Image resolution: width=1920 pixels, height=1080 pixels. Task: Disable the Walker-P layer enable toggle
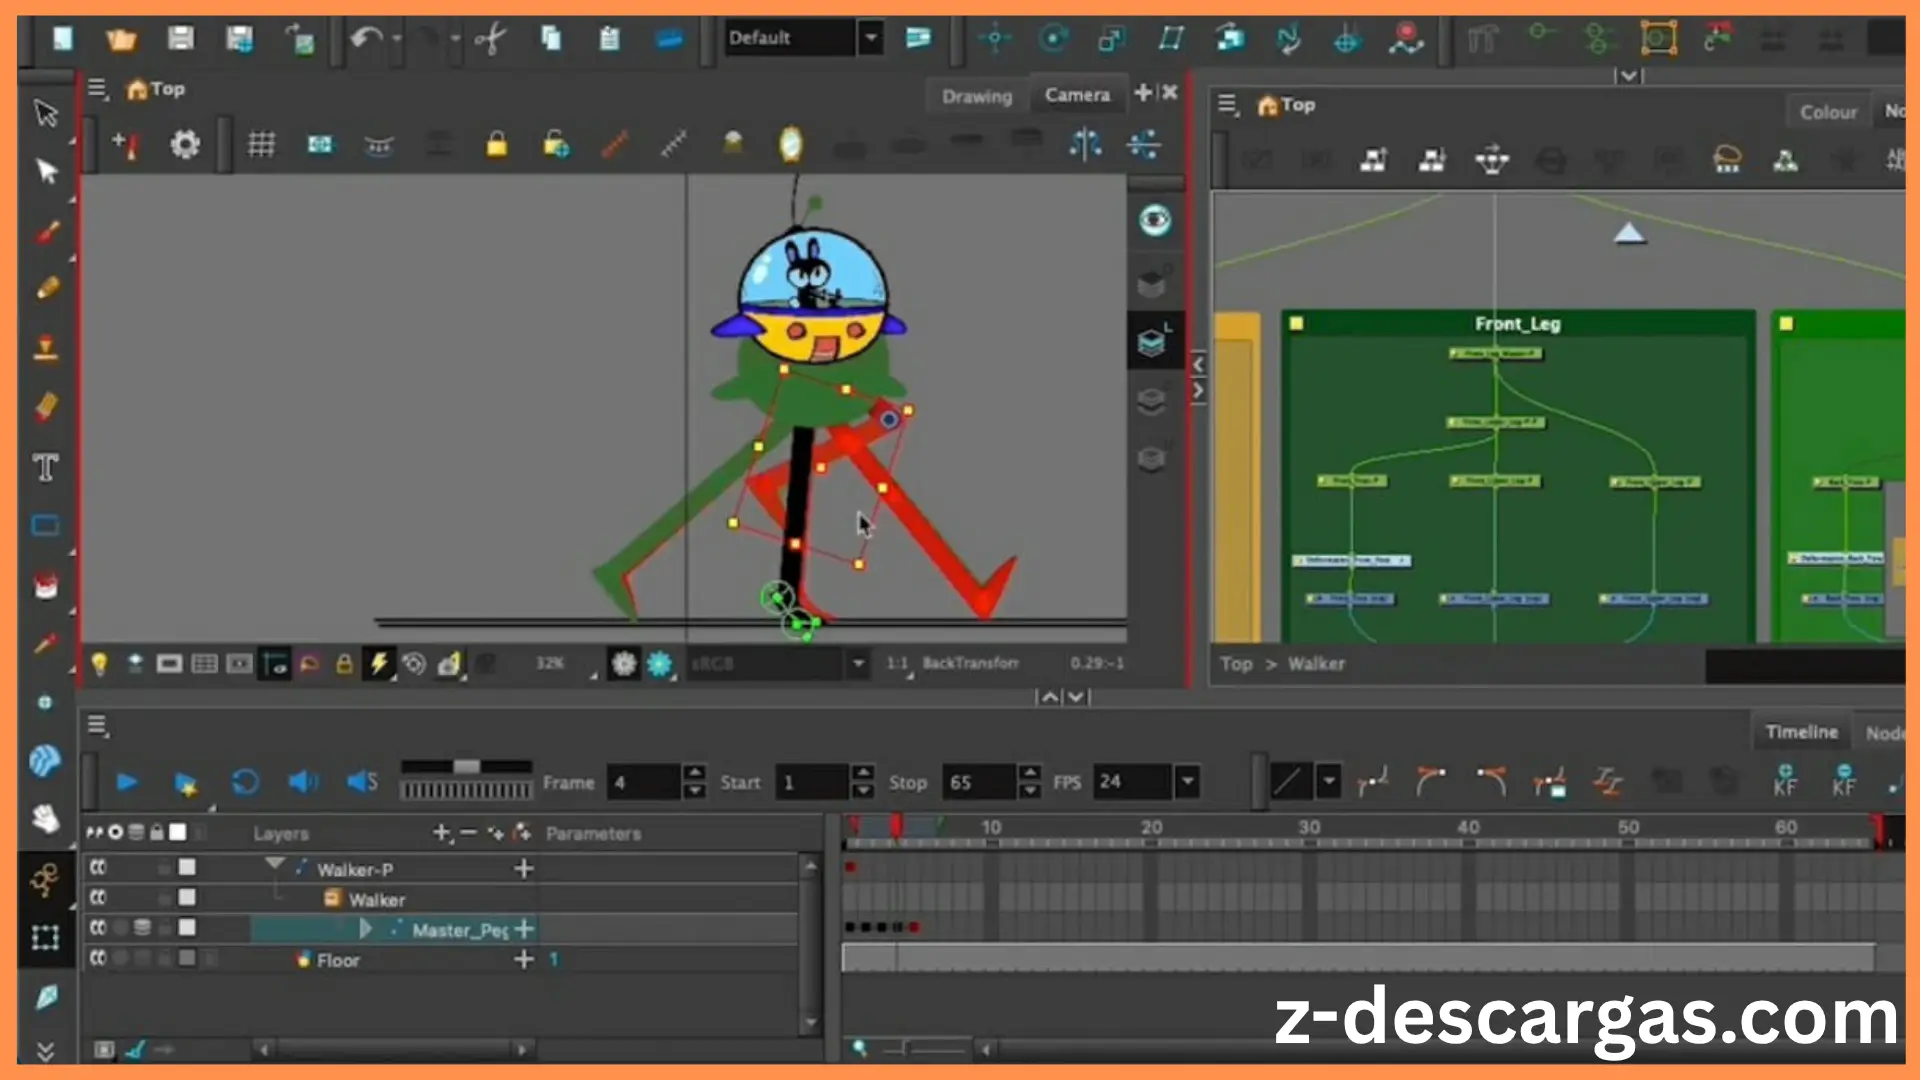[98, 868]
